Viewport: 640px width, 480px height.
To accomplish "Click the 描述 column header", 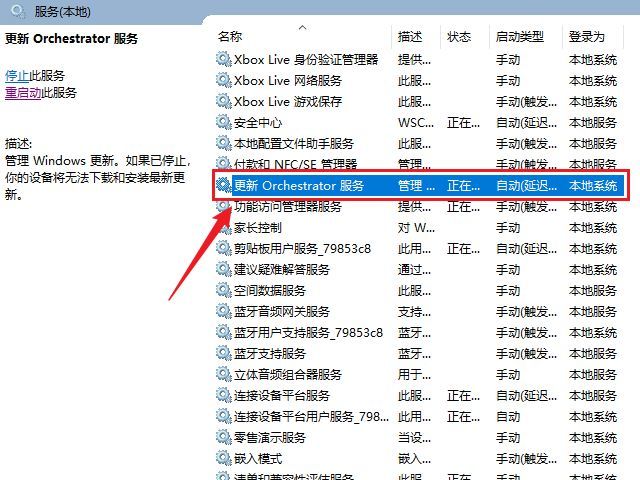I will [410, 37].
